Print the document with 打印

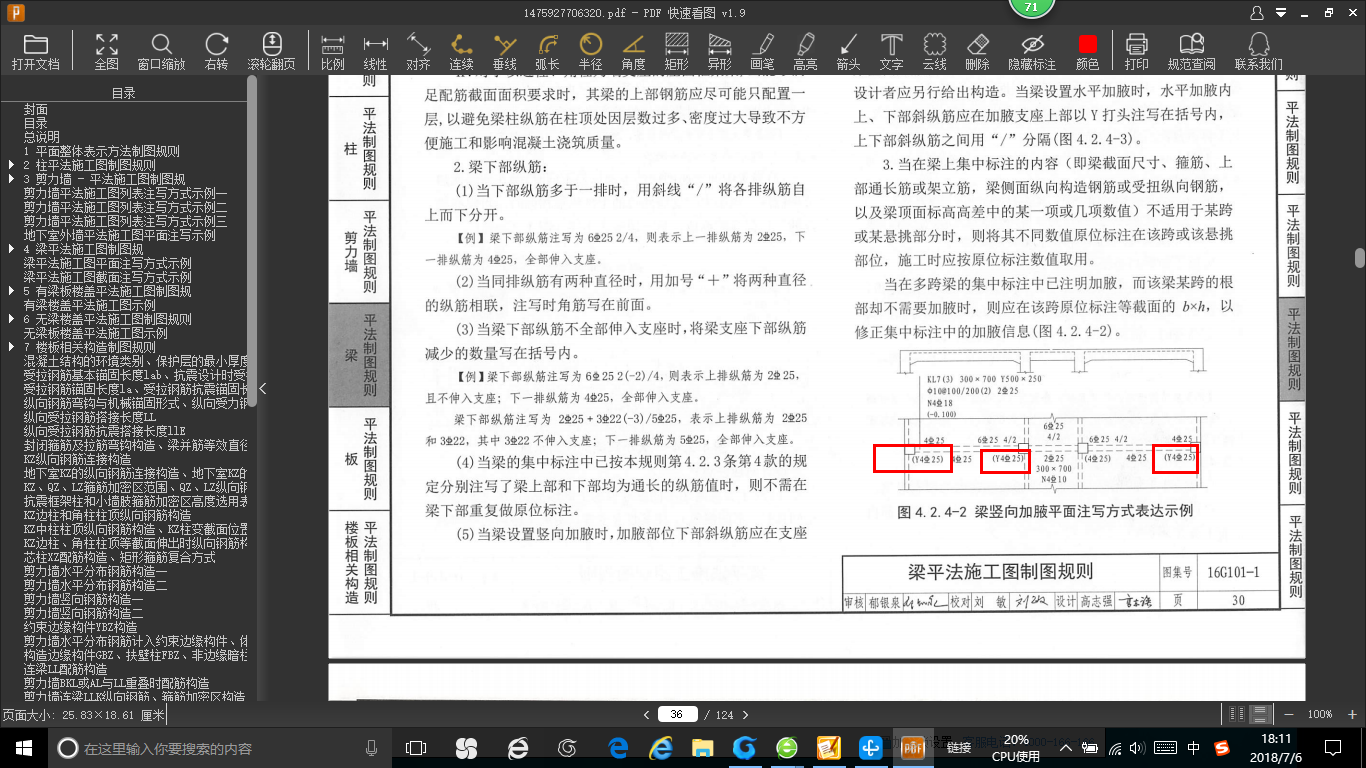click(1137, 51)
